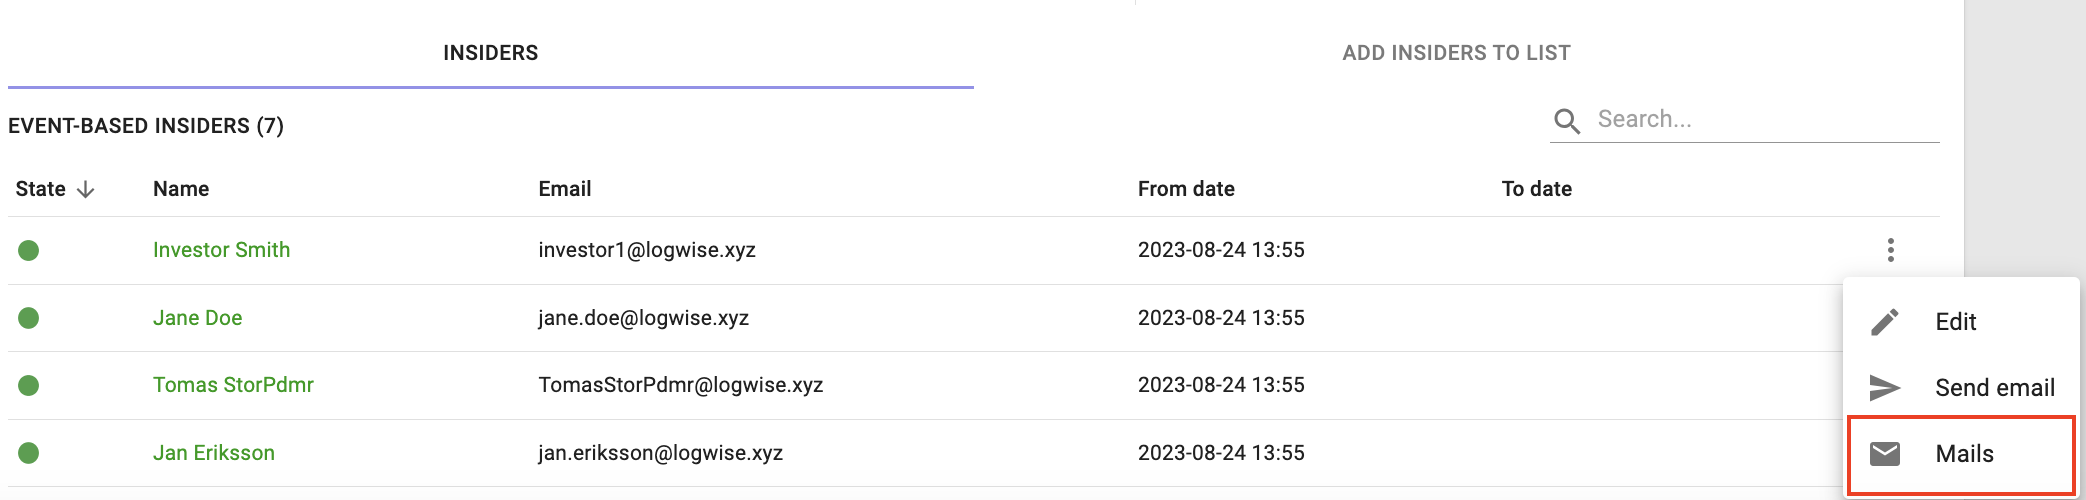Viewport: 2086px width, 500px height.
Task: Open the ADD INSIDERS TO LIST tab
Action: pyautogui.click(x=1456, y=53)
